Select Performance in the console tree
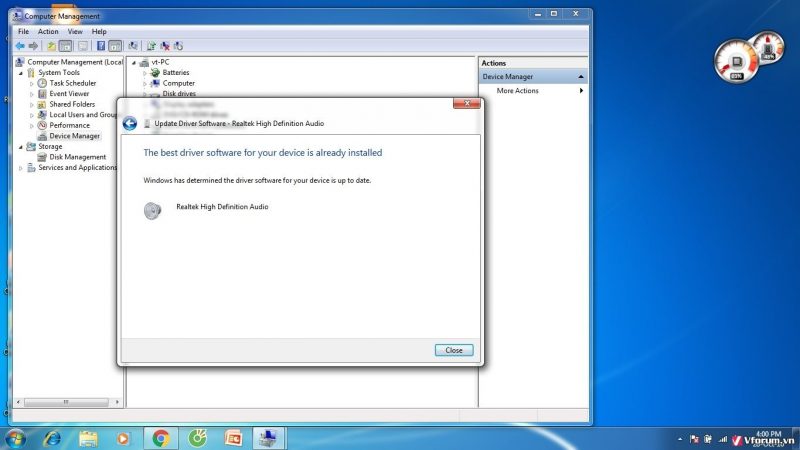This screenshot has width=800, height=450. coord(69,126)
